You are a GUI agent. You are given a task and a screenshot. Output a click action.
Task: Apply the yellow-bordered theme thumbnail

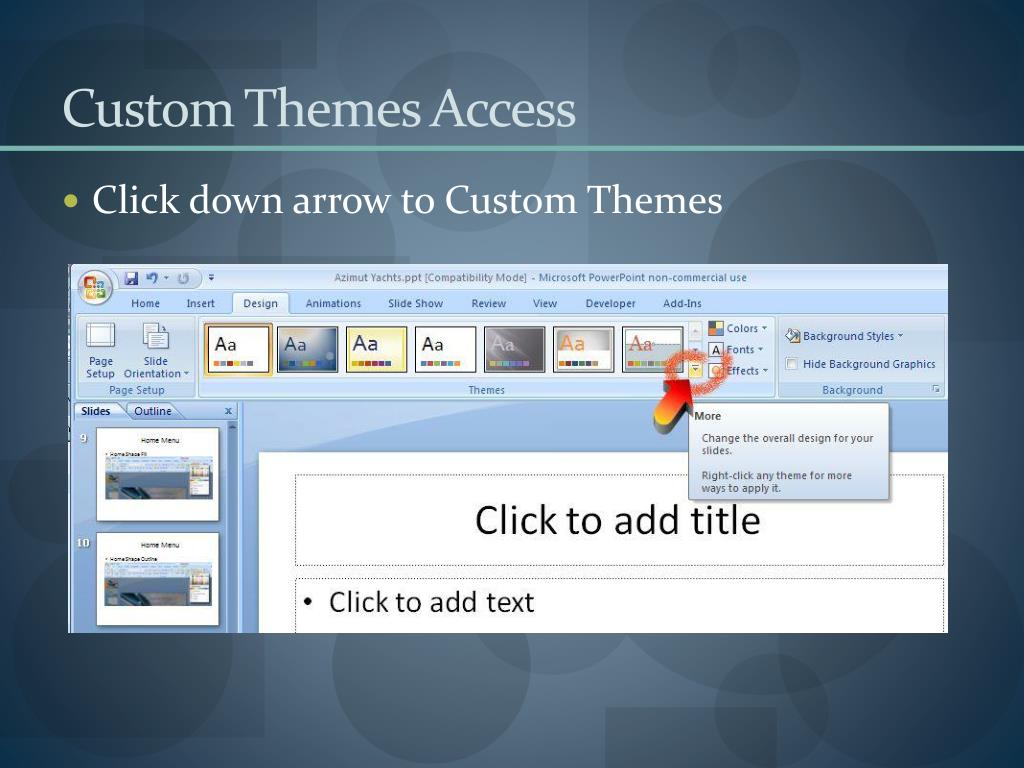377,350
